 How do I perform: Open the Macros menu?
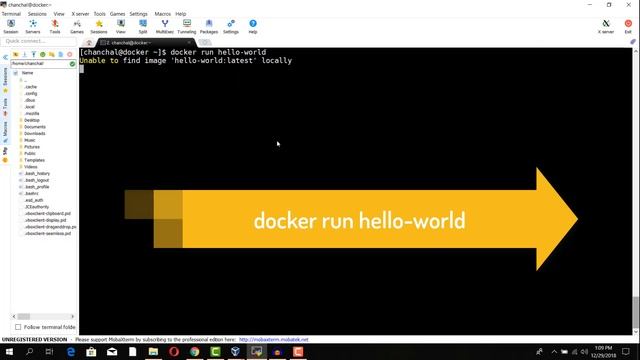pyautogui.click(x=162, y=14)
